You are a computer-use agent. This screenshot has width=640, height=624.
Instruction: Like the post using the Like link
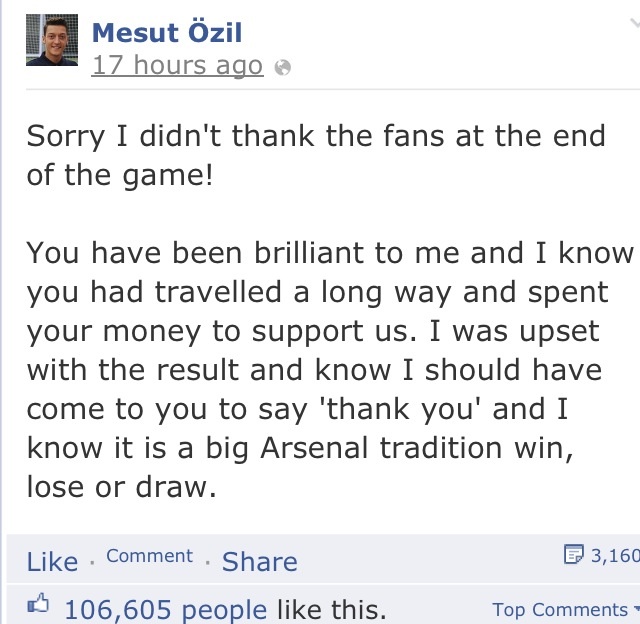tap(52, 562)
